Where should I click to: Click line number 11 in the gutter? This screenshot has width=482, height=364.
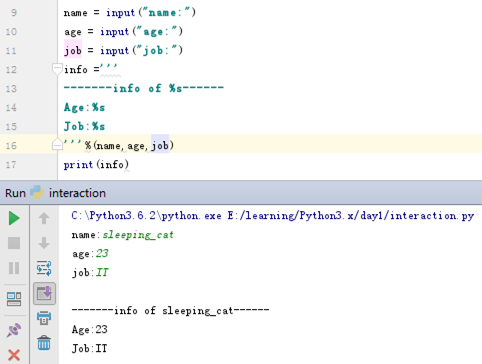pos(11,51)
